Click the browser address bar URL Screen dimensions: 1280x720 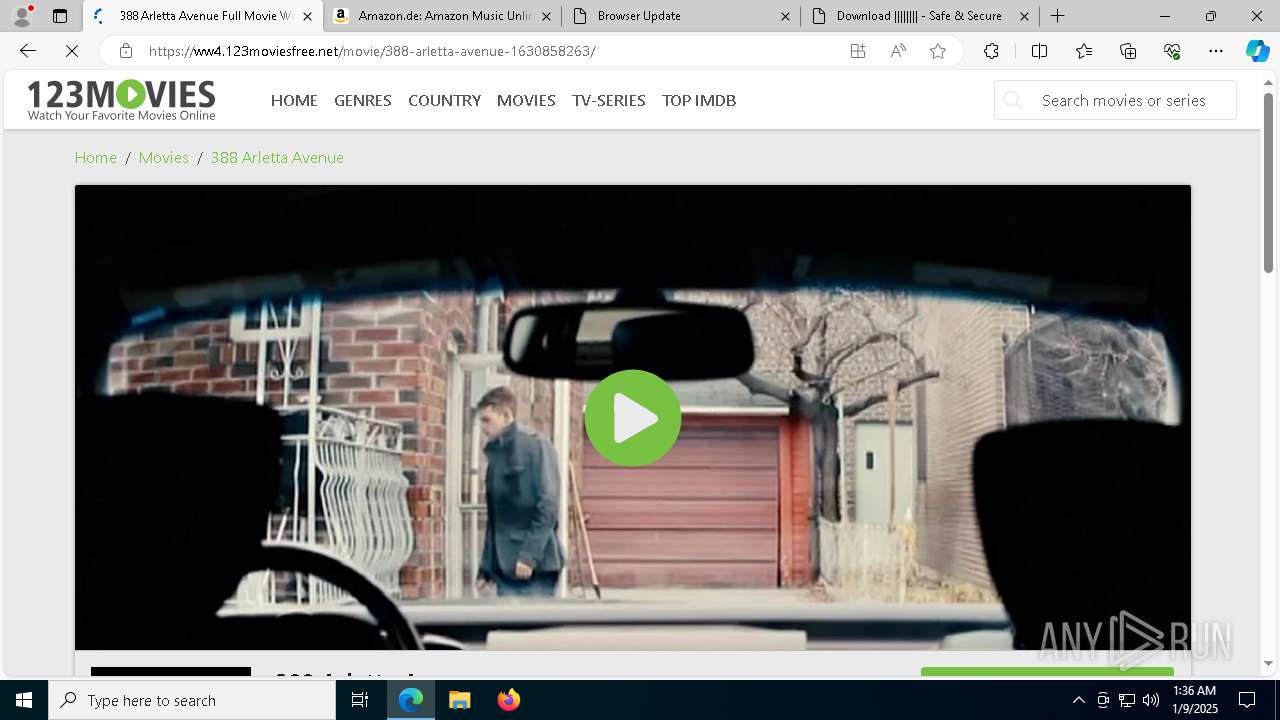372,51
